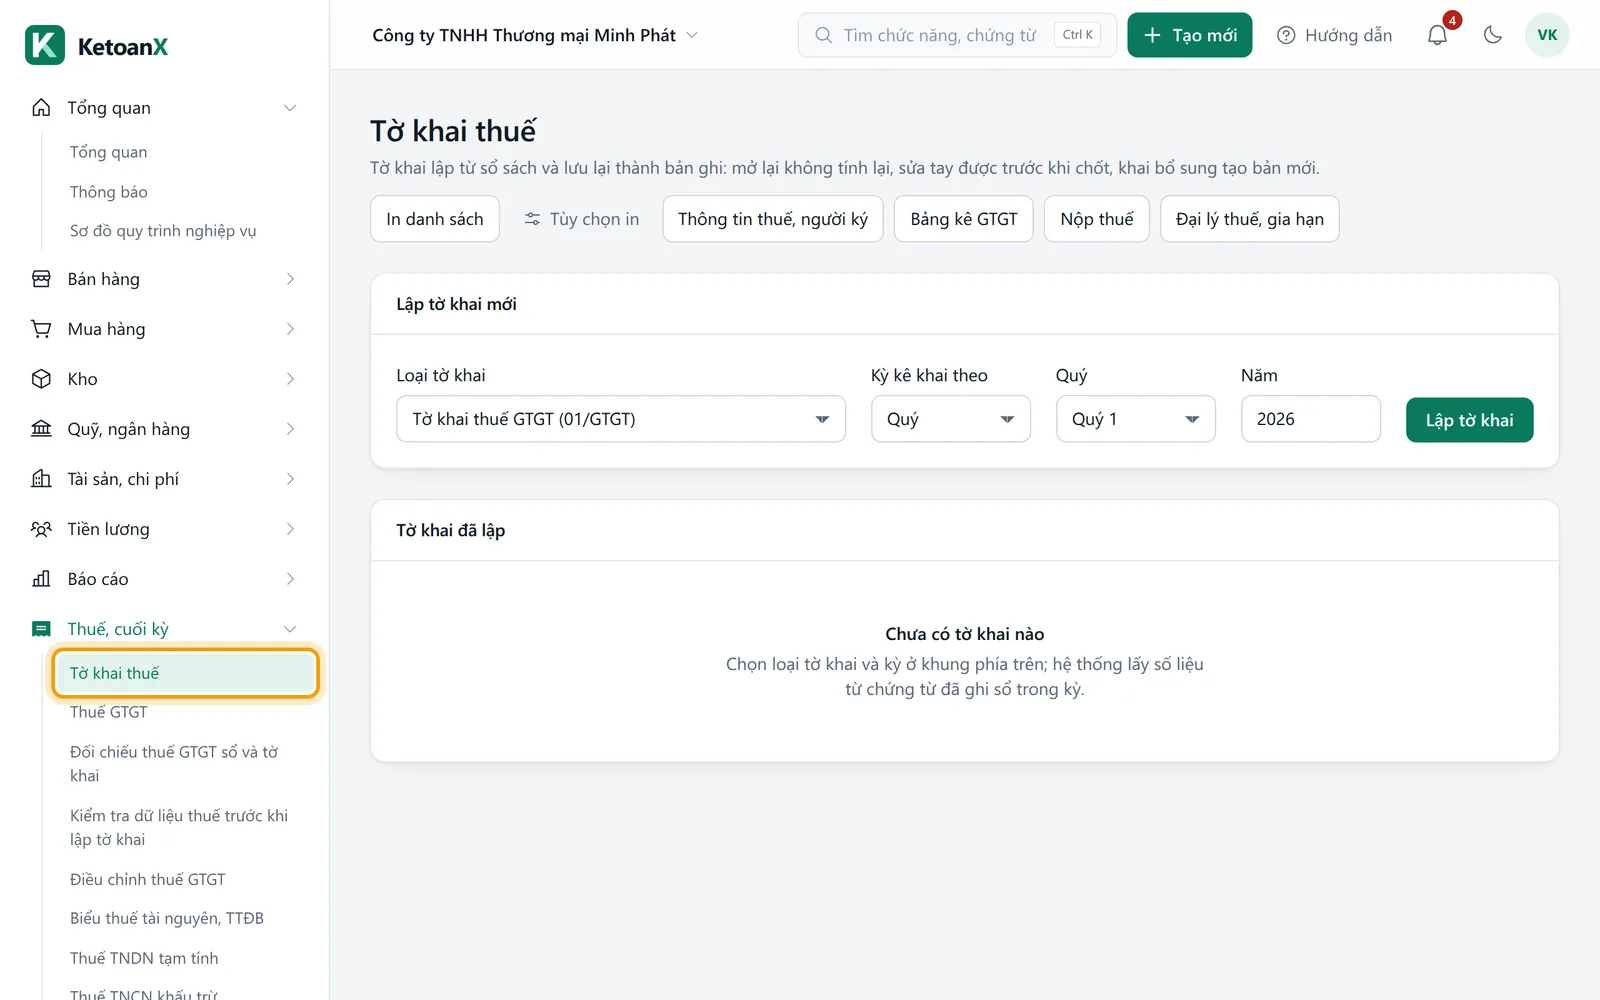
Task: Click the Tổng quan home icon
Action: [x=41, y=108]
